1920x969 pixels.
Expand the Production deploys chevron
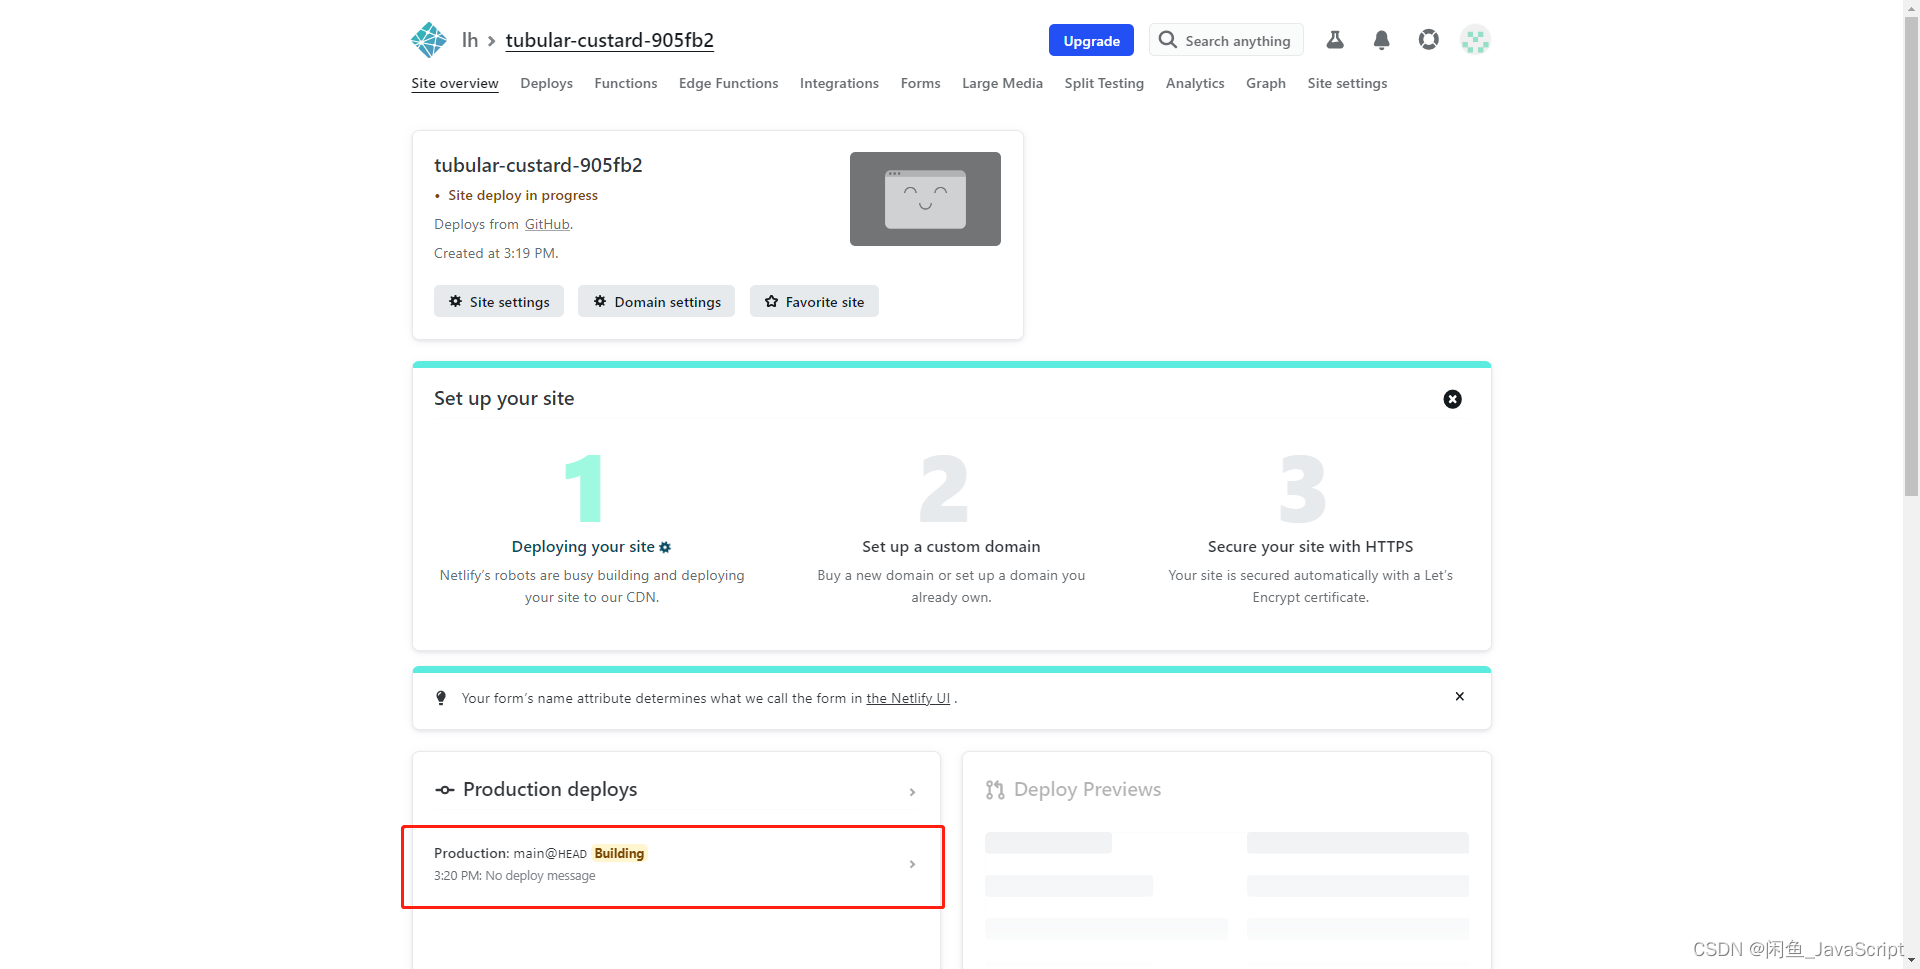pos(912,792)
